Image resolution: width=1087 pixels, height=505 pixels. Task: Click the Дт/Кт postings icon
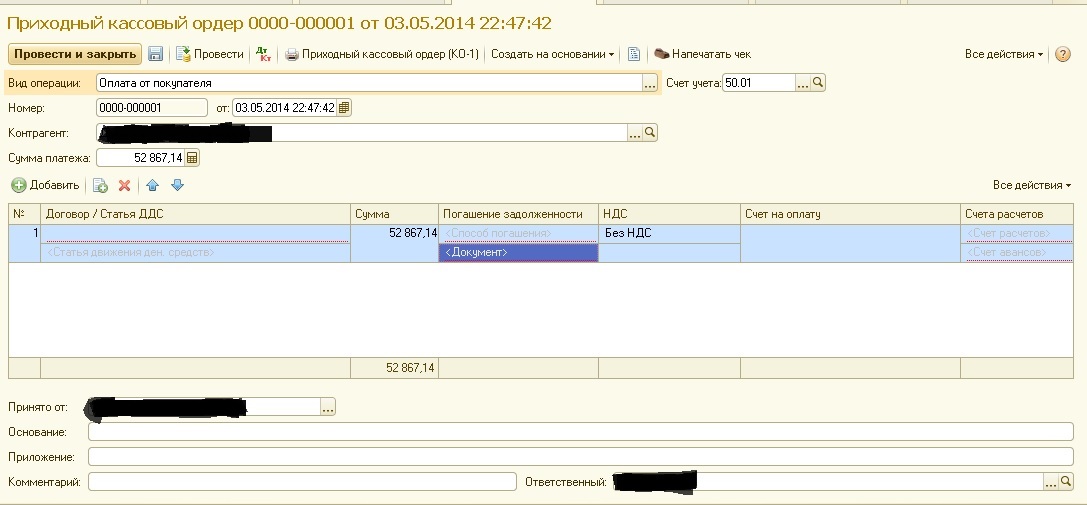coord(262,55)
